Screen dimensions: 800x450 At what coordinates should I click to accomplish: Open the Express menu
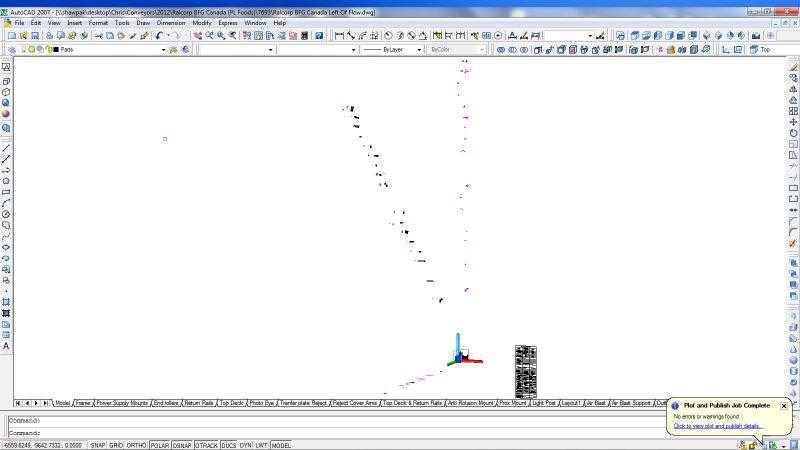[228, 23]
